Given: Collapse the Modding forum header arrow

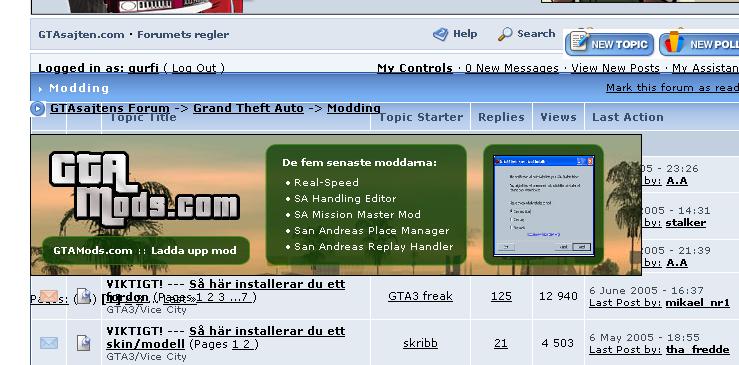Looking at the screenshot, I should pos(41,89).
